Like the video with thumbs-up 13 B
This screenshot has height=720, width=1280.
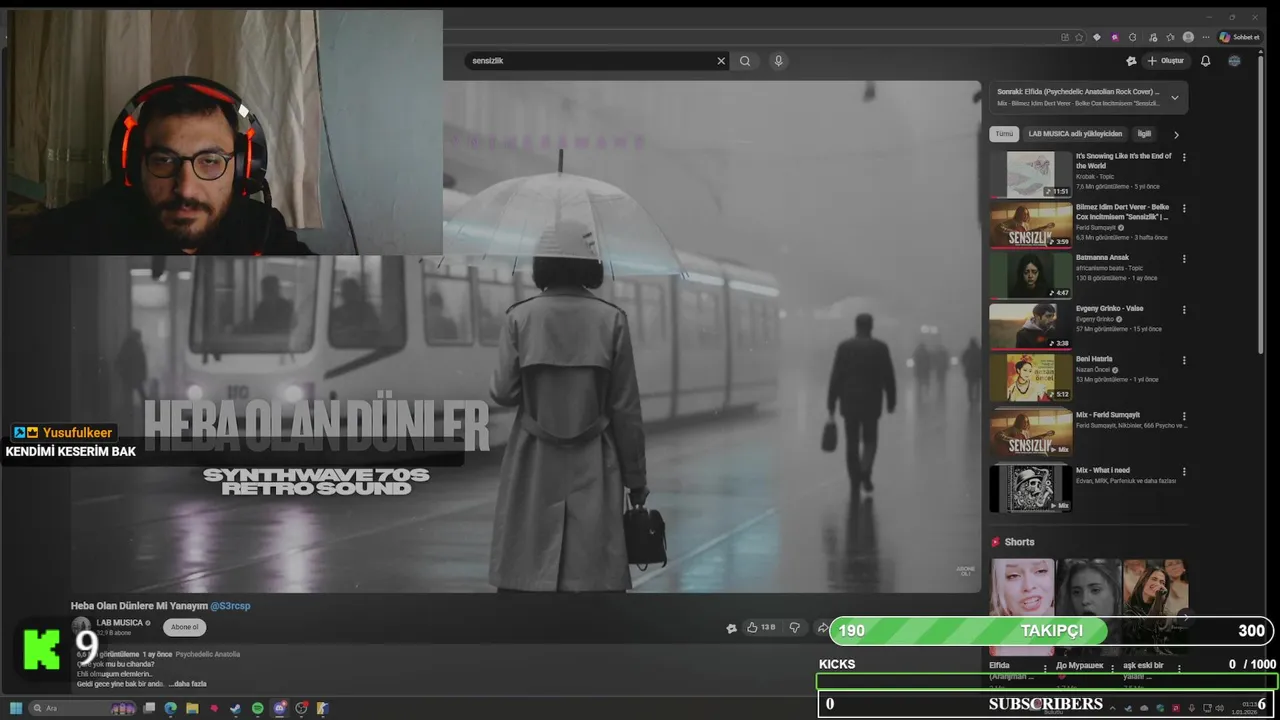[x=761, y=628]
